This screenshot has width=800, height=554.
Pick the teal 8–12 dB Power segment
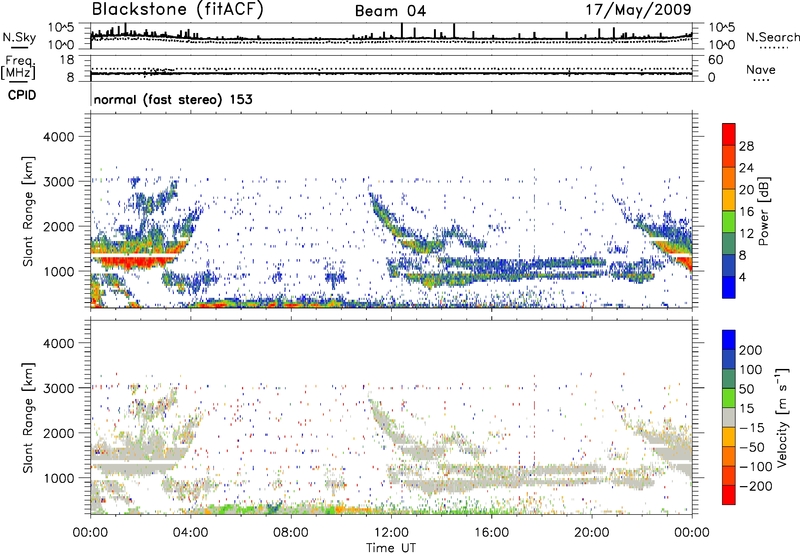point(729,243)
